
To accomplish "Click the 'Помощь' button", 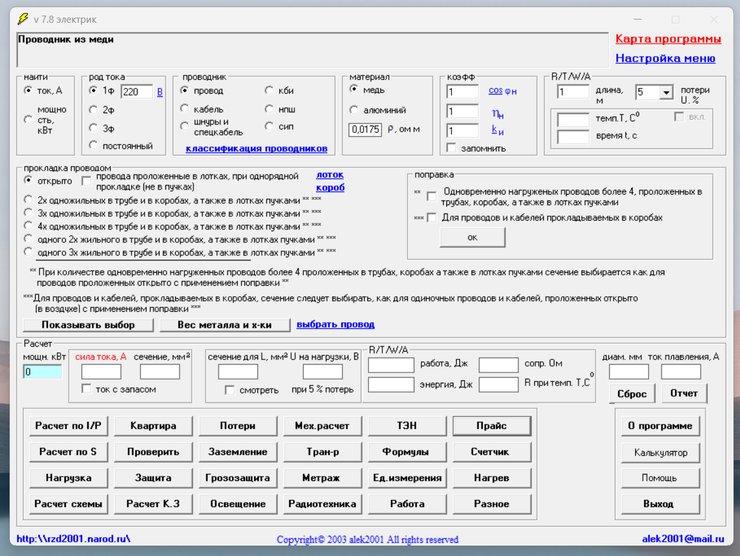I will 660,478.
